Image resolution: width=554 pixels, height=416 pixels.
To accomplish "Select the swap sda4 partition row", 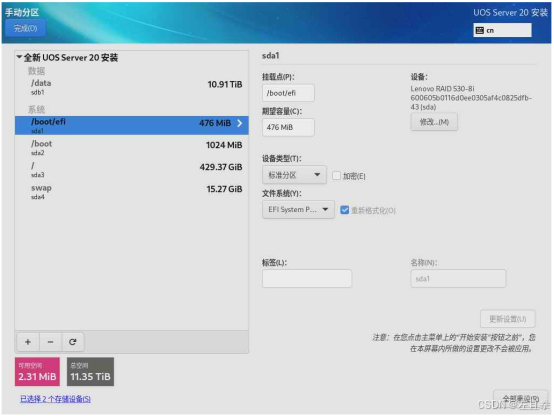I will pyautogui.click(x=132, y=191).
